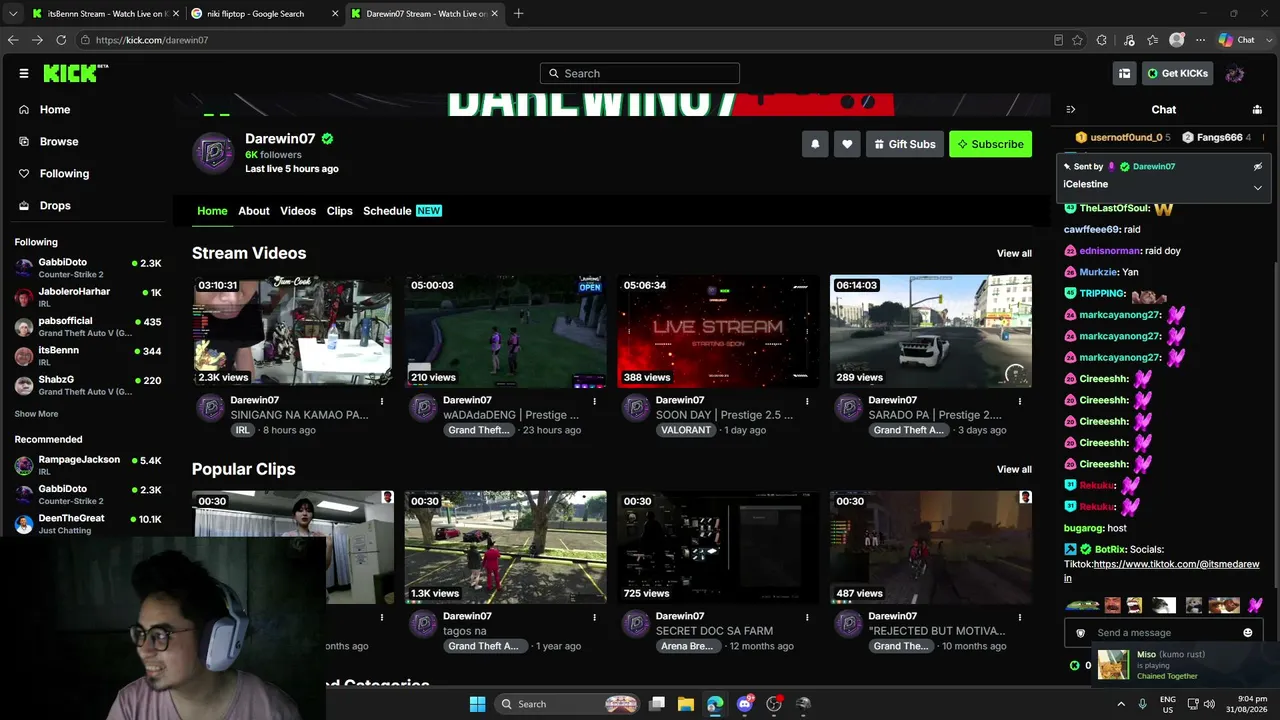The height and width of the screenshot is (720, 1280).
Task: Open the media control music icon
Action: [x=1129, y=40]
